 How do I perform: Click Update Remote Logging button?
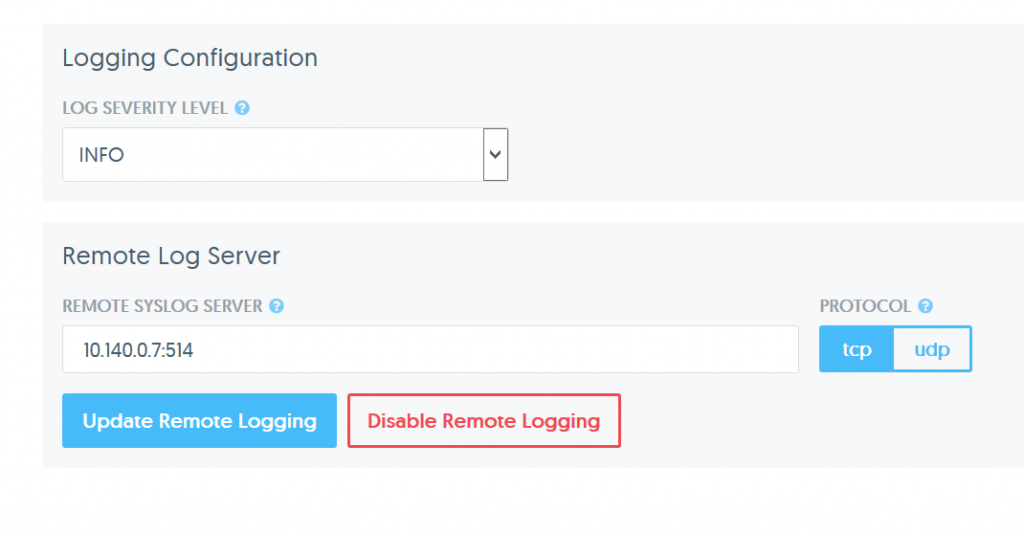[199, 421]
